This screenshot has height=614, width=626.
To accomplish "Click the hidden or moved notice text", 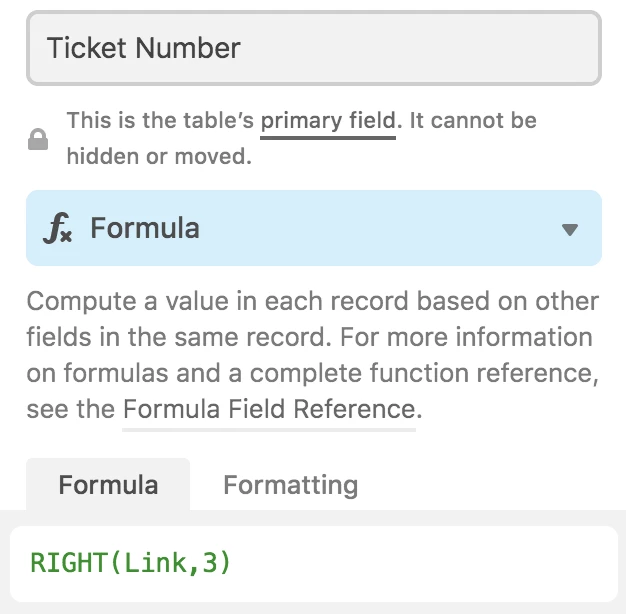I will click(x=159, y=156).
